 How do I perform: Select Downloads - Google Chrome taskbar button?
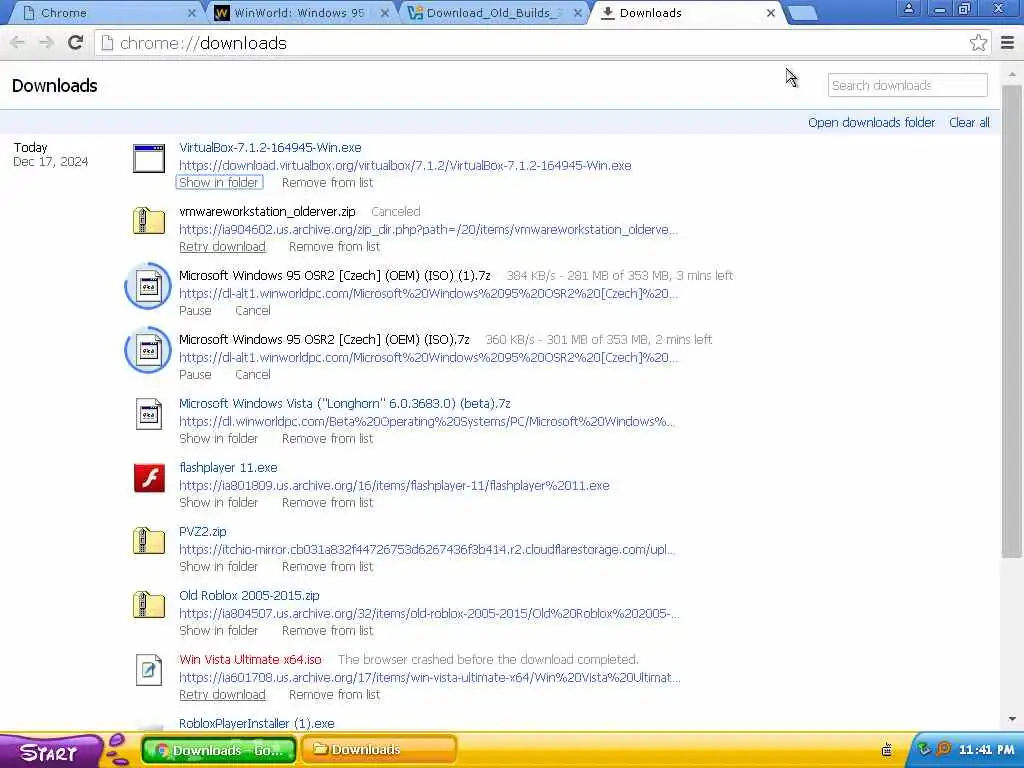click(219, 750)
